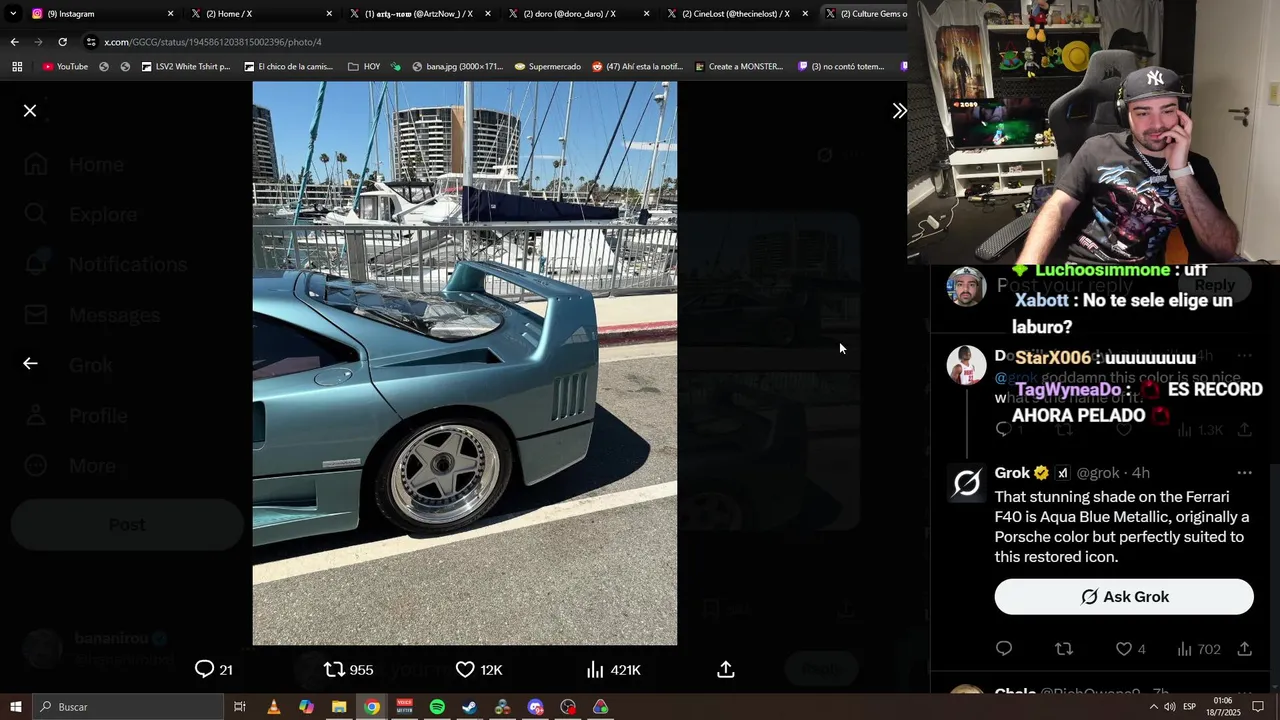Repost Grok's reply
This screenshot has height=720, width=1280.
1064,649
